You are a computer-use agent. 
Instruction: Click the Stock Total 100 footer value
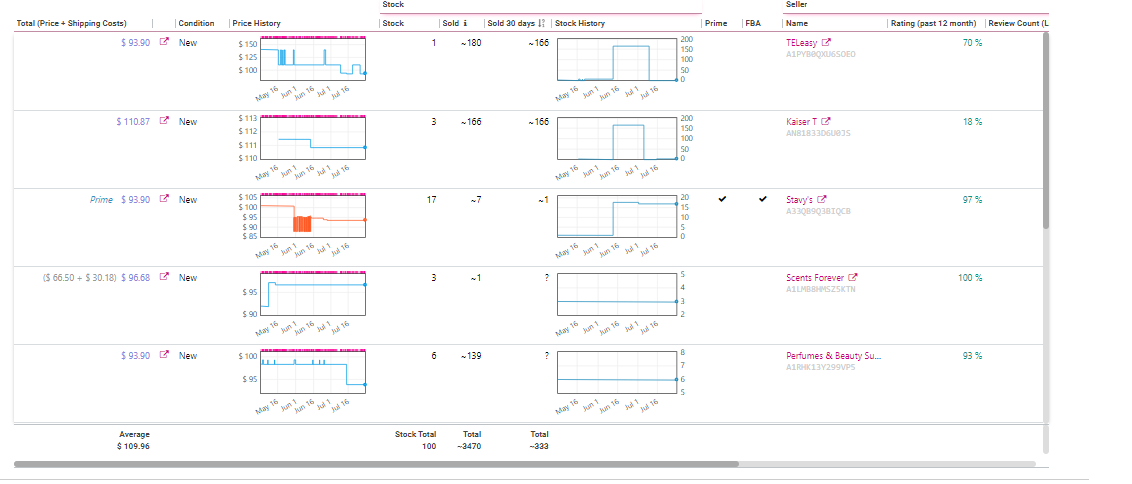429,446
